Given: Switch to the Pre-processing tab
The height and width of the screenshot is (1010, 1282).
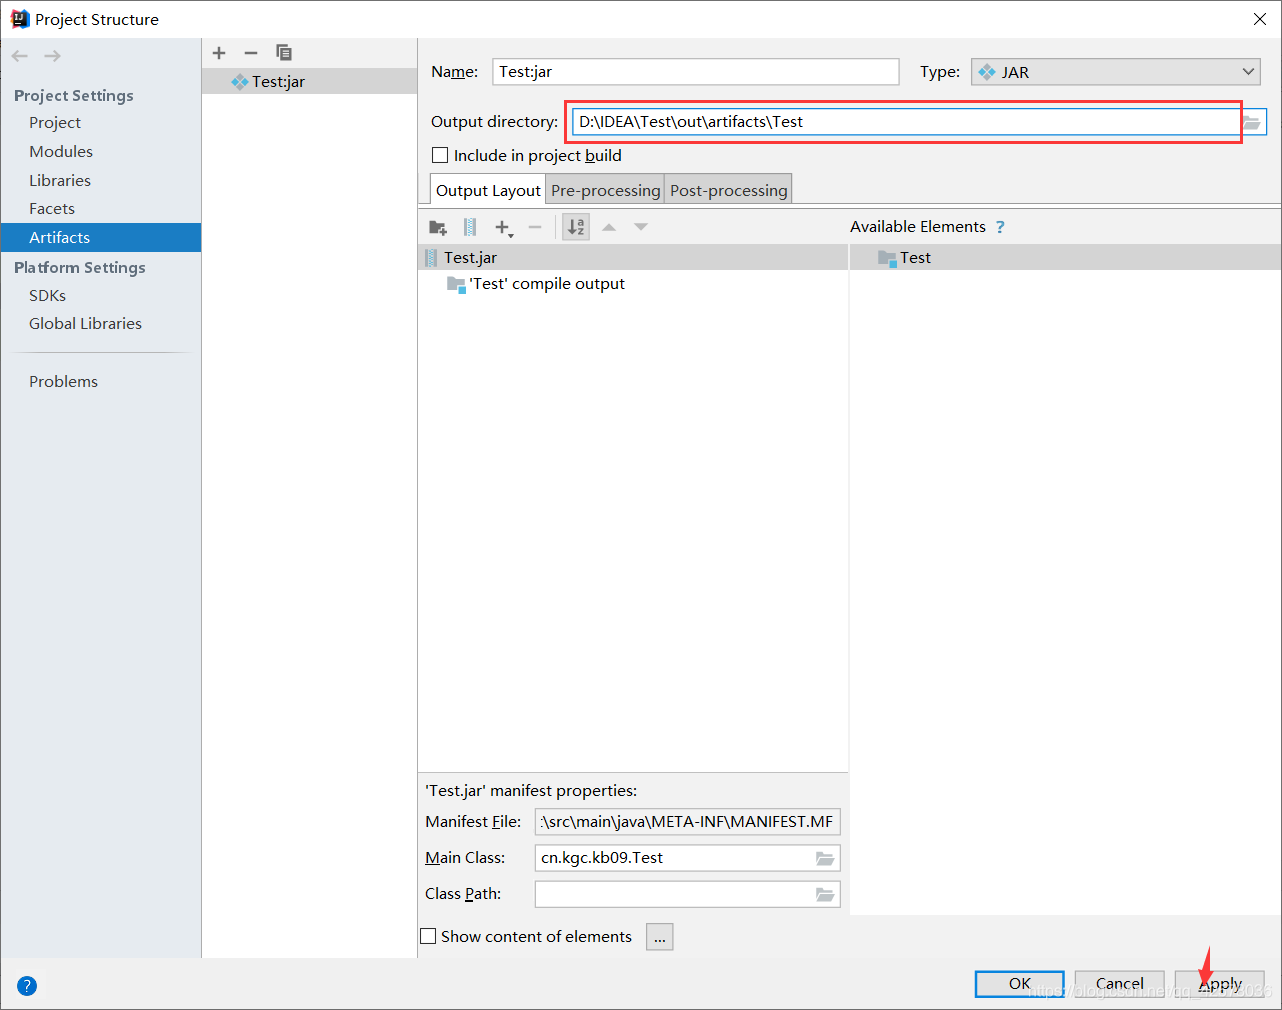Looking at the screenshot, I should [606, 190].
